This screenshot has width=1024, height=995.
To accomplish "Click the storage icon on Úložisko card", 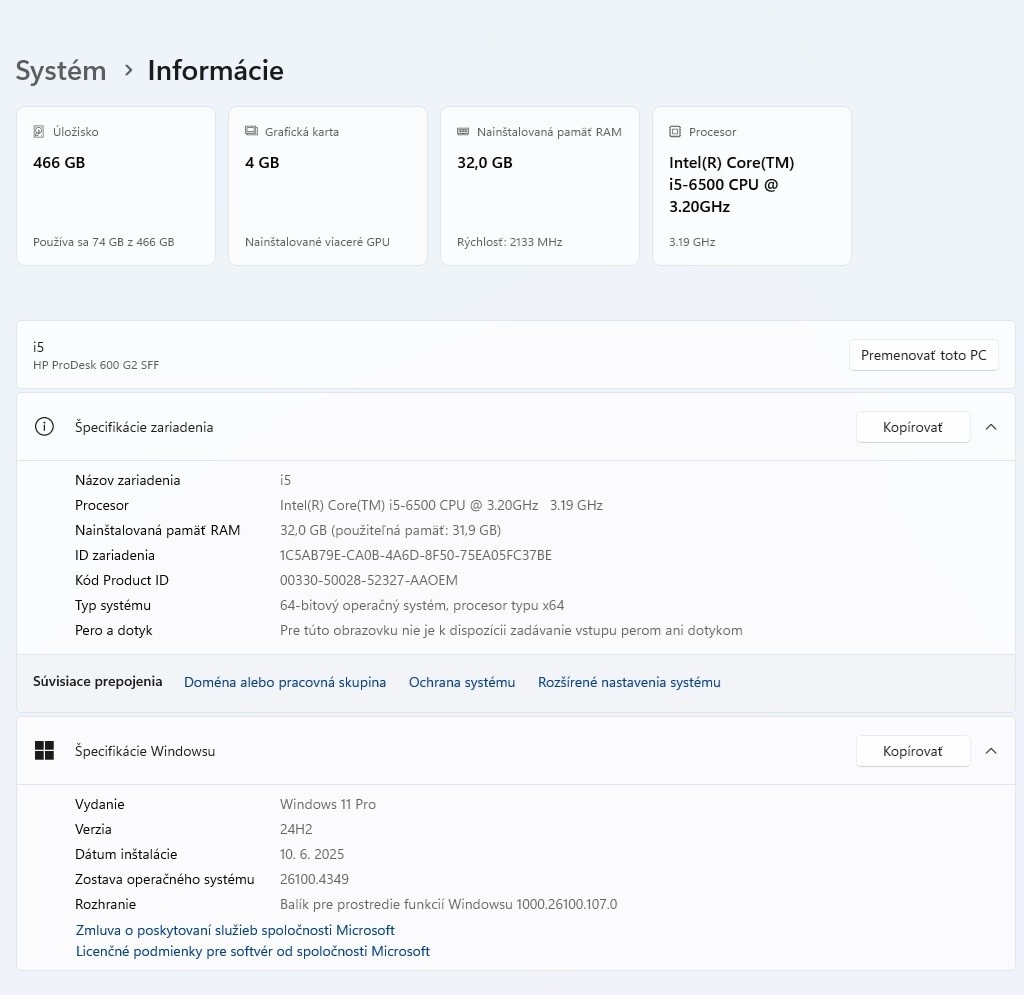I will [39, 132].
